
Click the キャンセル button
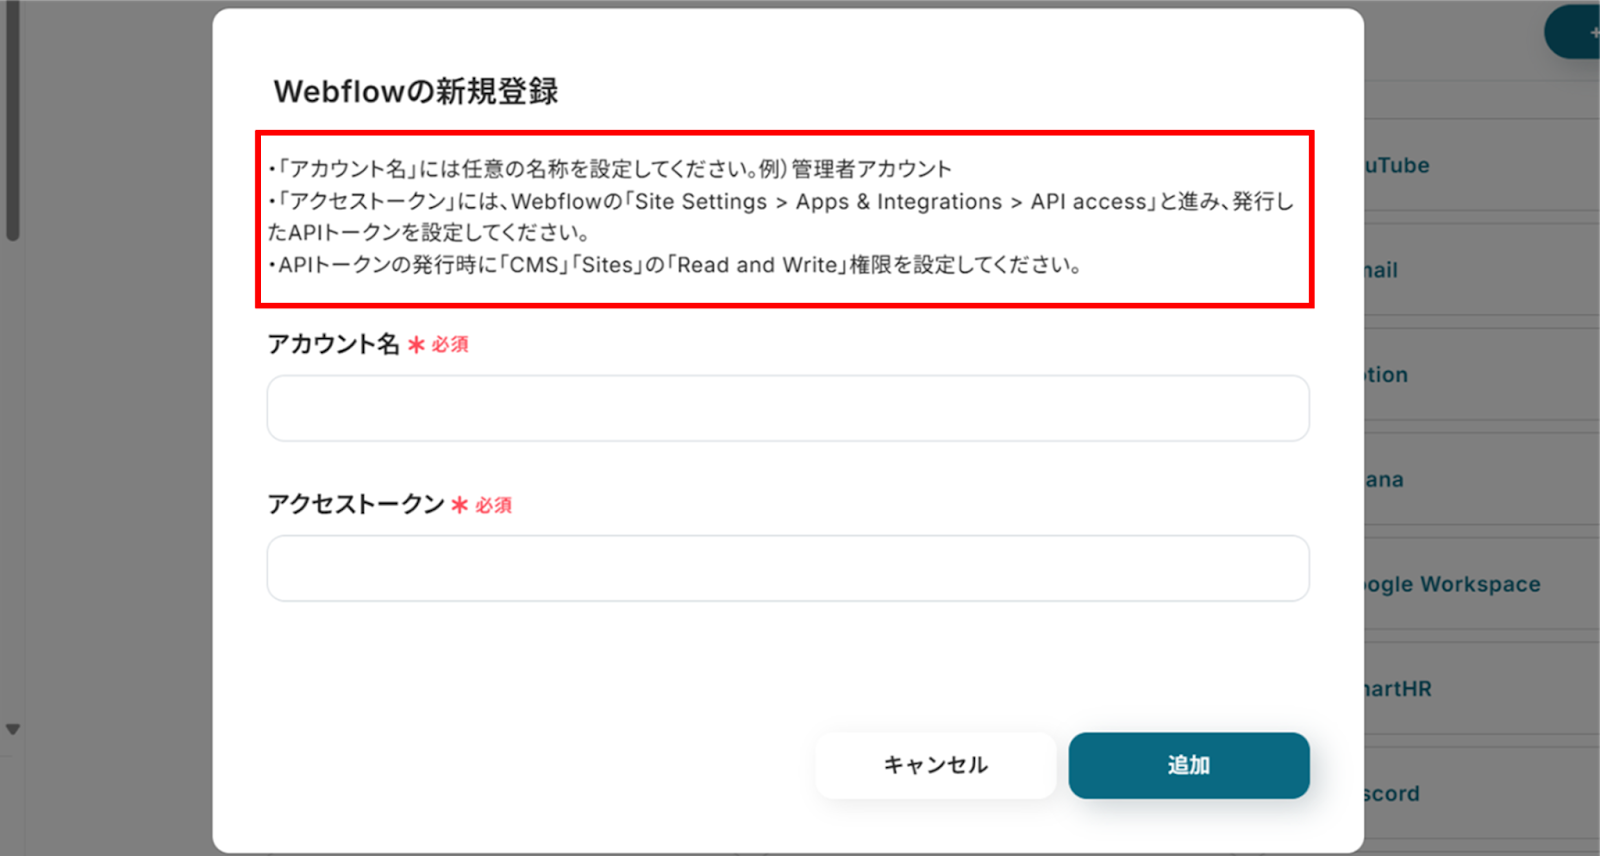936,765
